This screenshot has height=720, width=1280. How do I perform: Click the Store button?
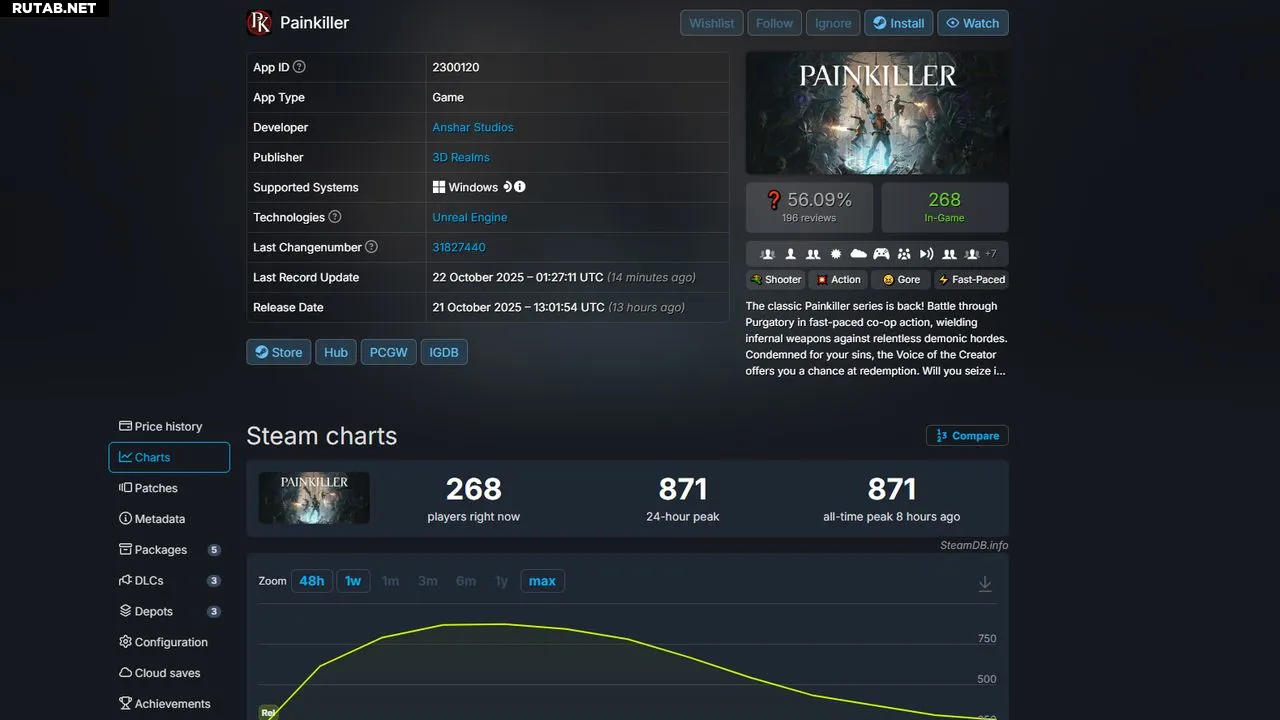tap(278, 352)
